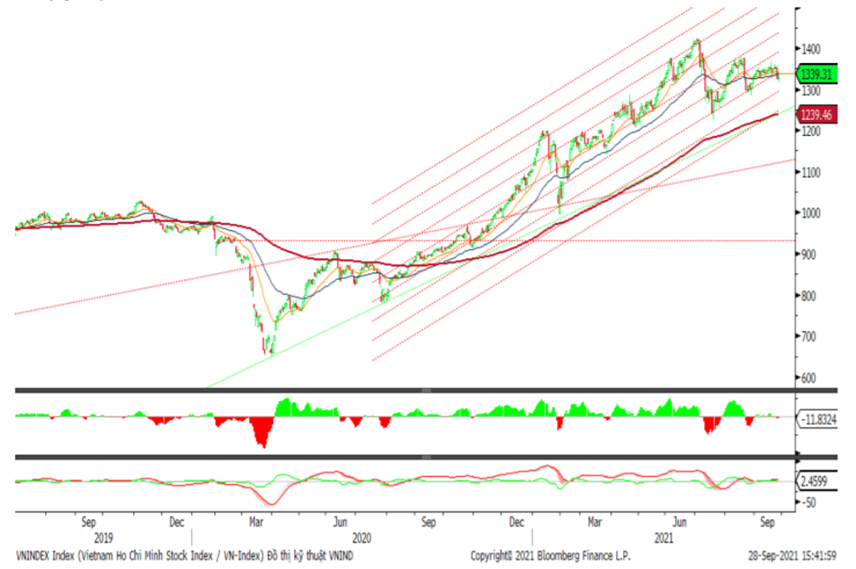Image resolution: width=856 pixels, height=569 pixels.
Task: Click the price peak candlestick above 1400
Action: [x=696, y=43]
